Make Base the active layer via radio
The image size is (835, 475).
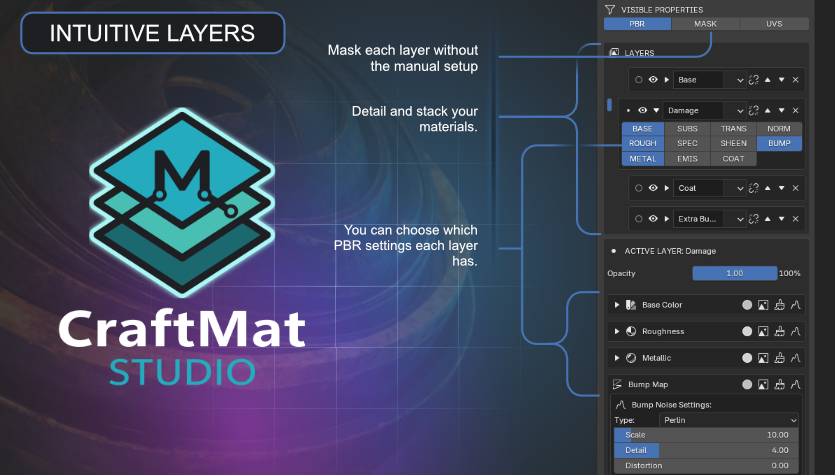638,80
